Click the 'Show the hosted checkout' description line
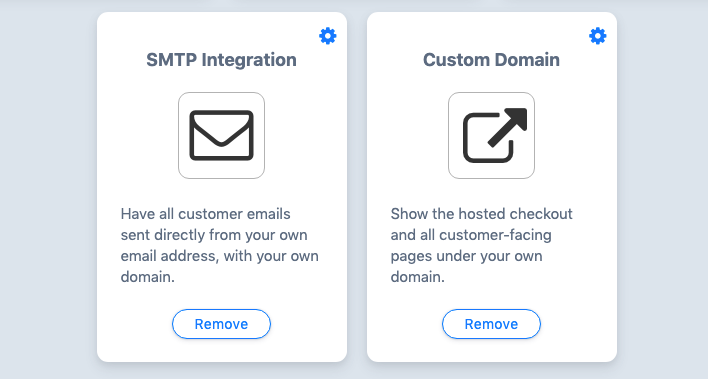The height and width of the screenshot is (379, 708). click(x=481, y=214)
